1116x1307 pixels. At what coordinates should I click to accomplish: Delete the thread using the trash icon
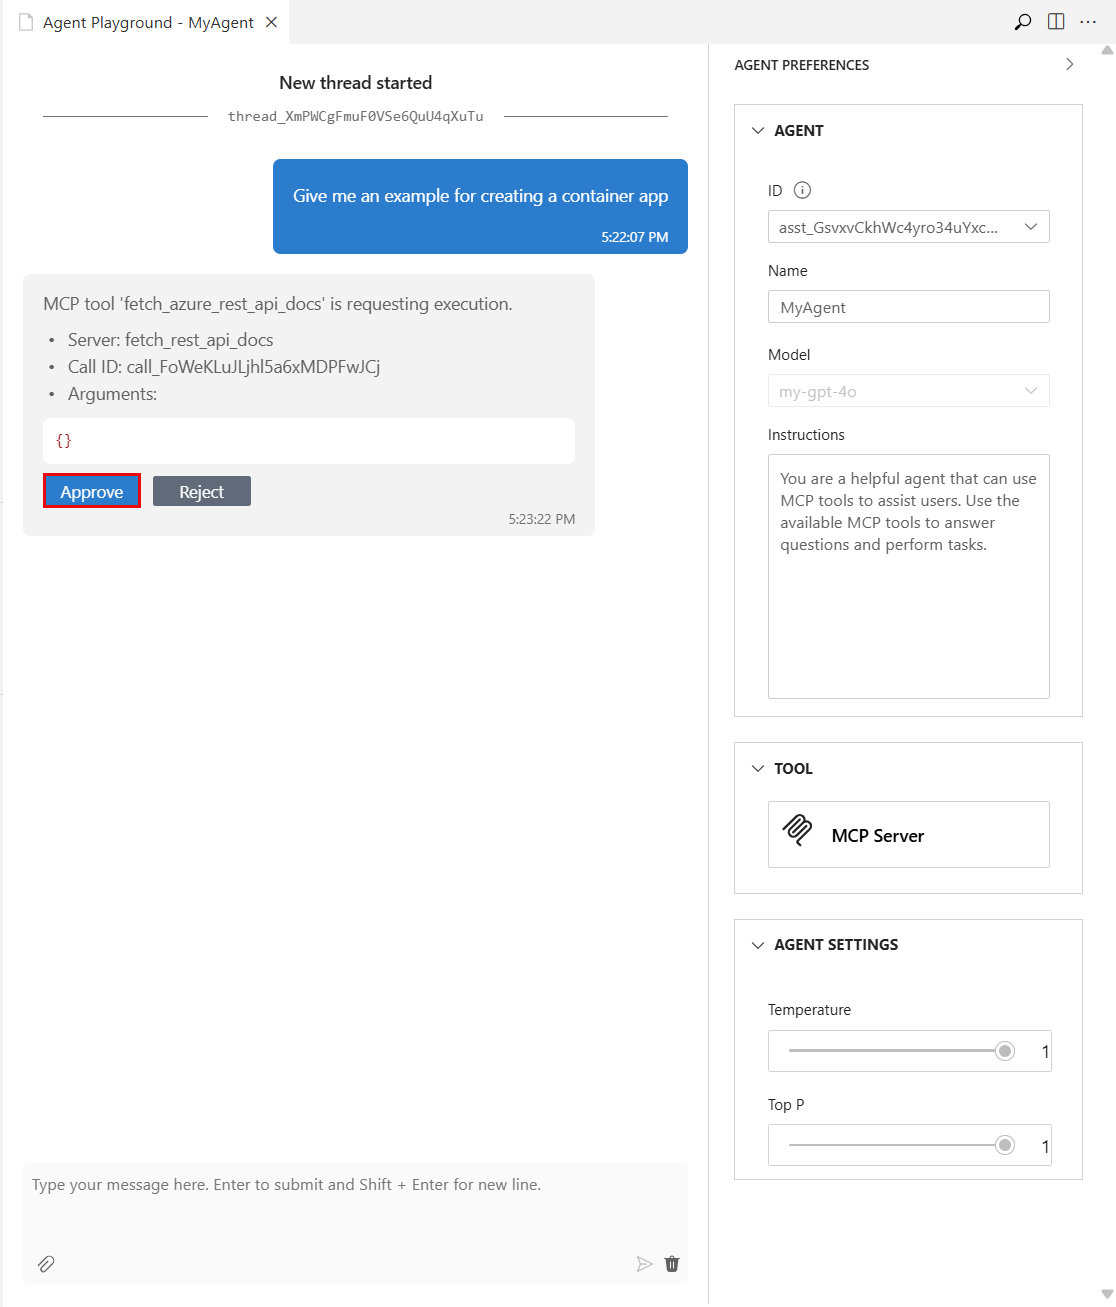pyautogui.click(x=671, y=1264)
